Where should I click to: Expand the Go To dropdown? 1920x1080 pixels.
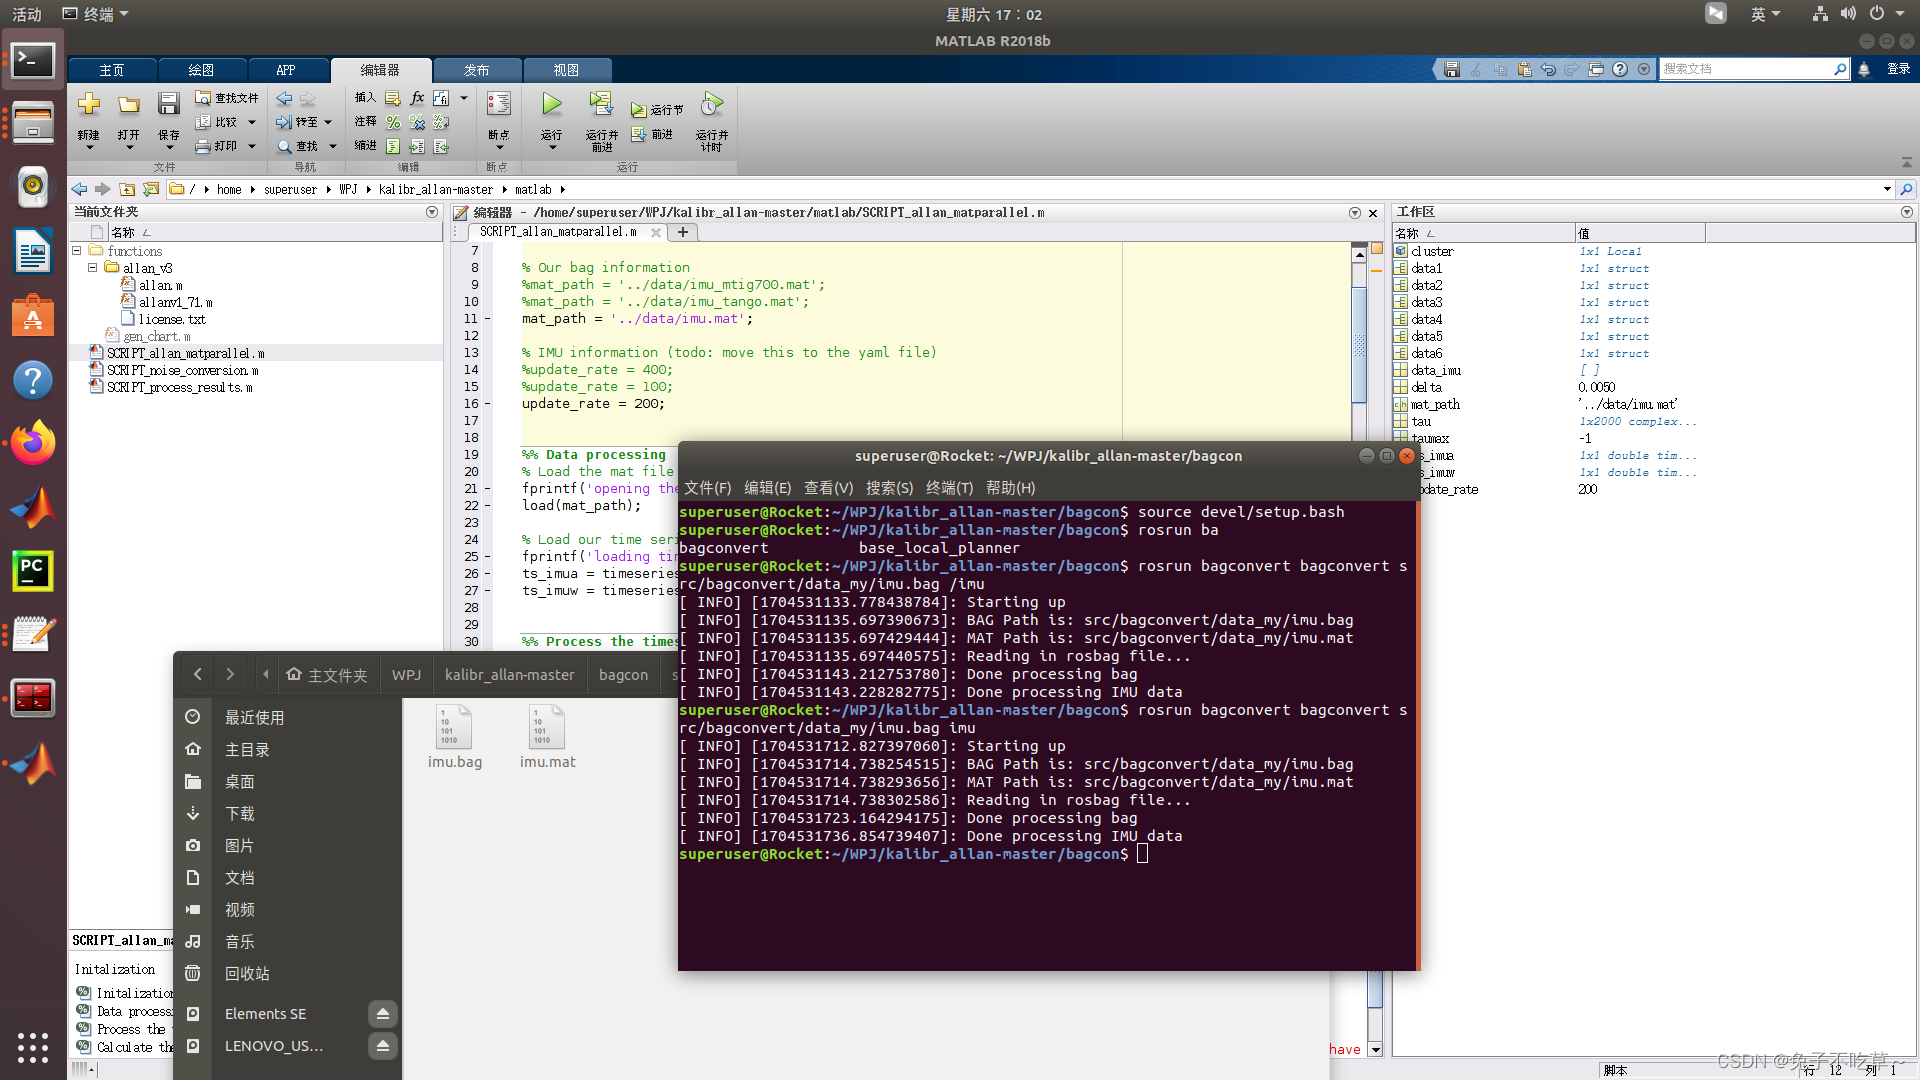pos(328,122)
